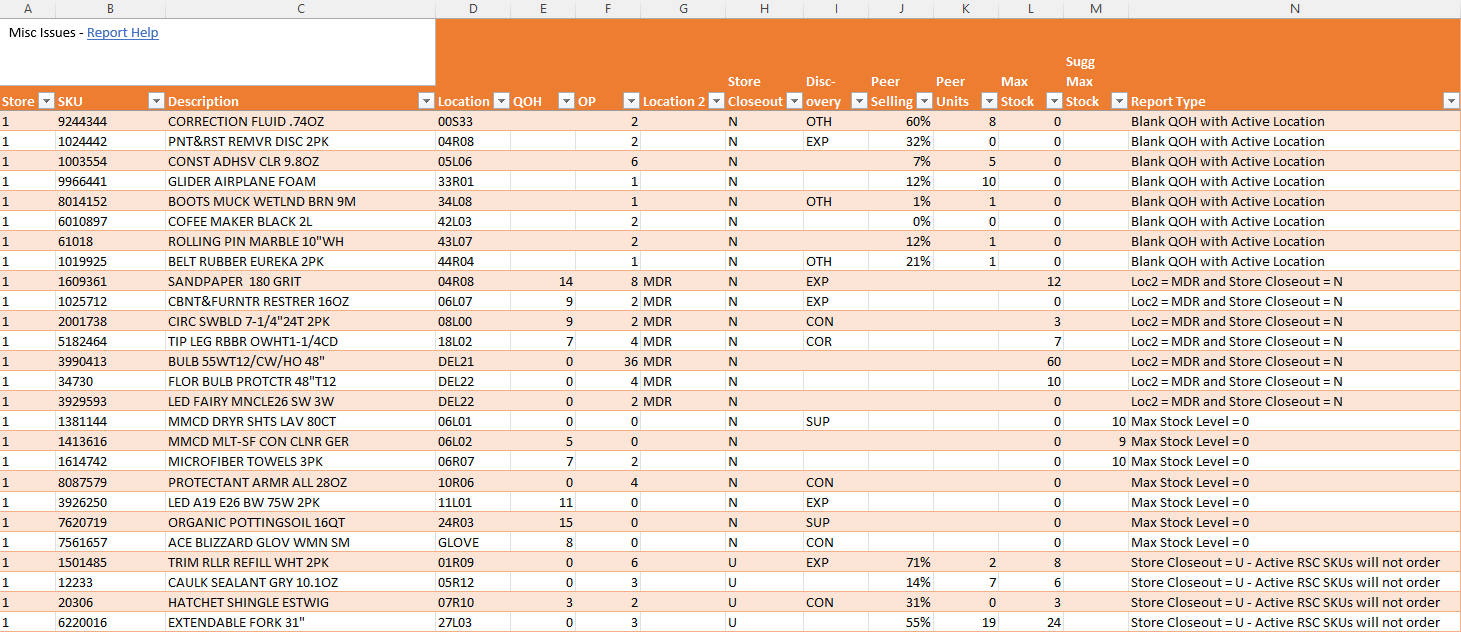Select SKU cell 9244344
Screen dimensions: 1461x632
(x=110, y=121)
